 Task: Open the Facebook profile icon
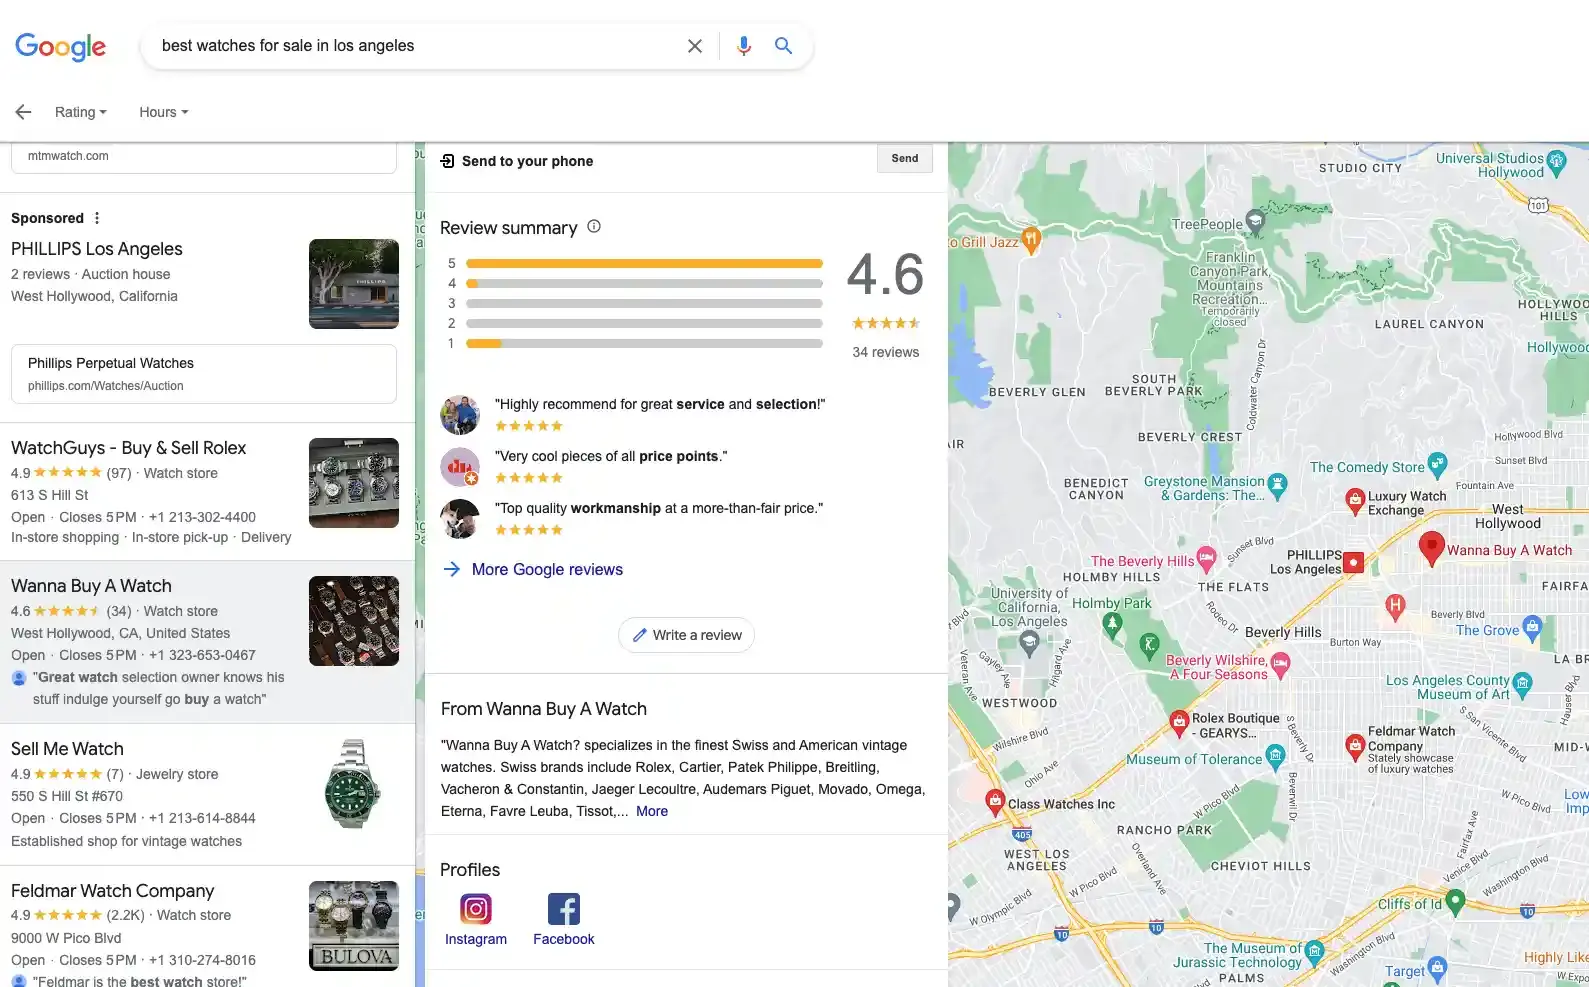tap(564, 909)
